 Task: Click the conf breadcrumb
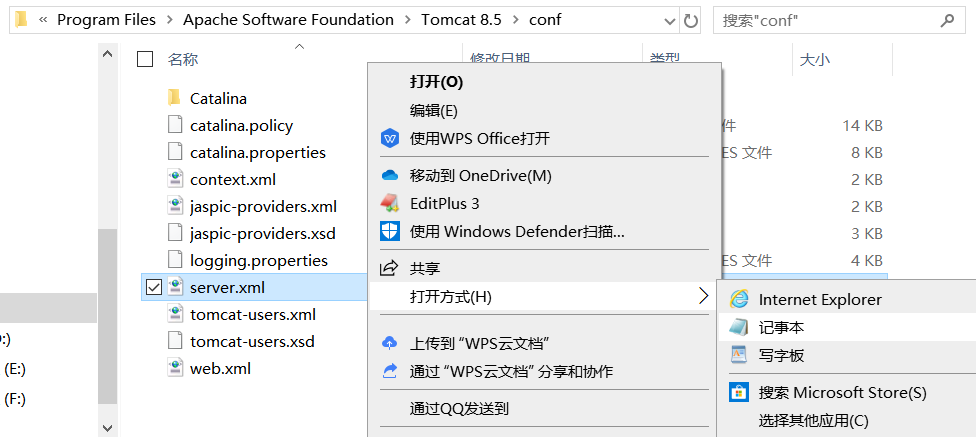point(545,20)
